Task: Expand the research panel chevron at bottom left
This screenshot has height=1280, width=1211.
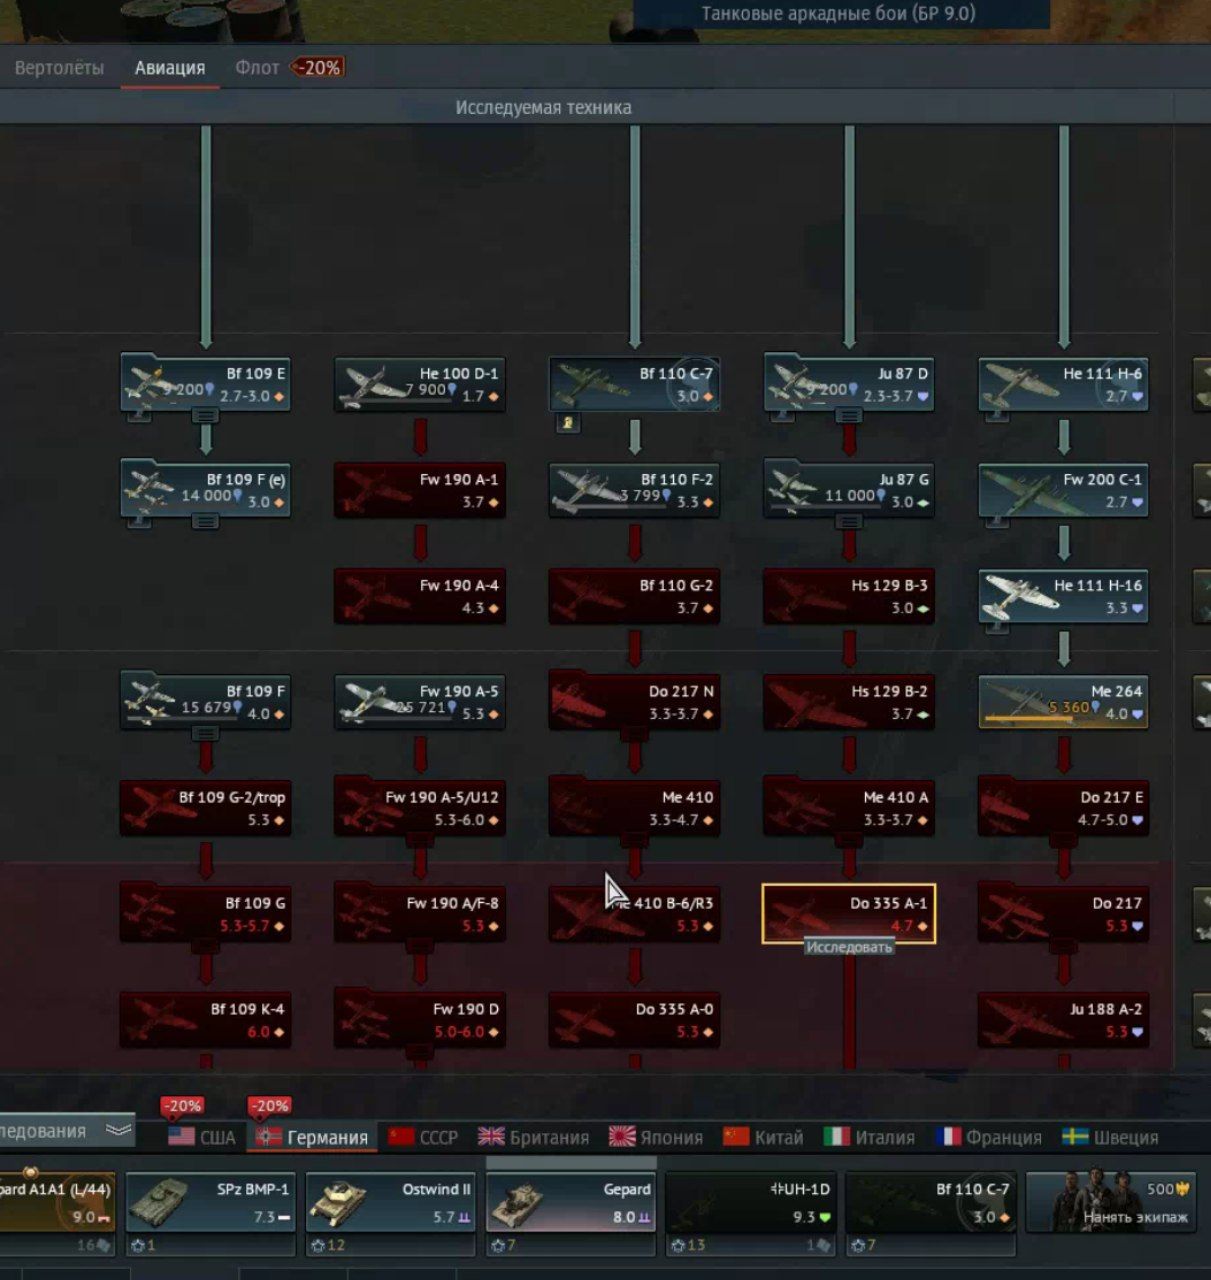Action: (x=118, y=1131)
